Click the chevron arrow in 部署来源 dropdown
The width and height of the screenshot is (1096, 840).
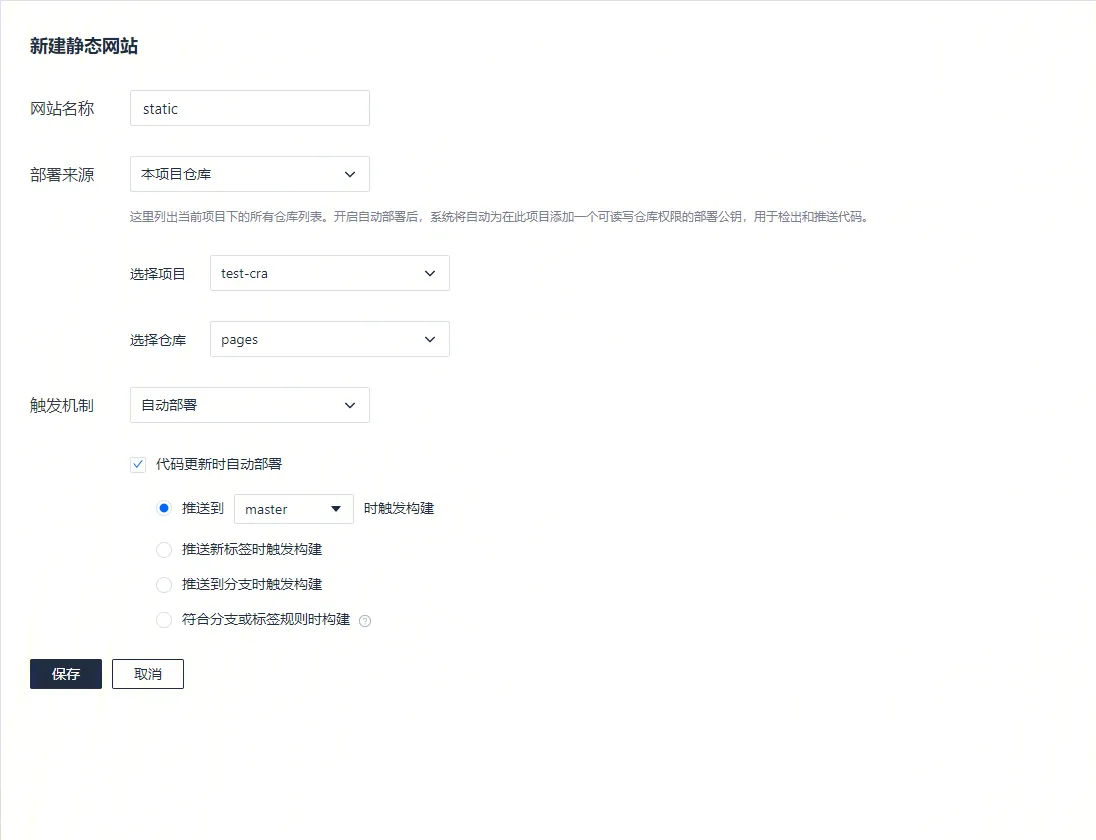click(x=350, y=174)
